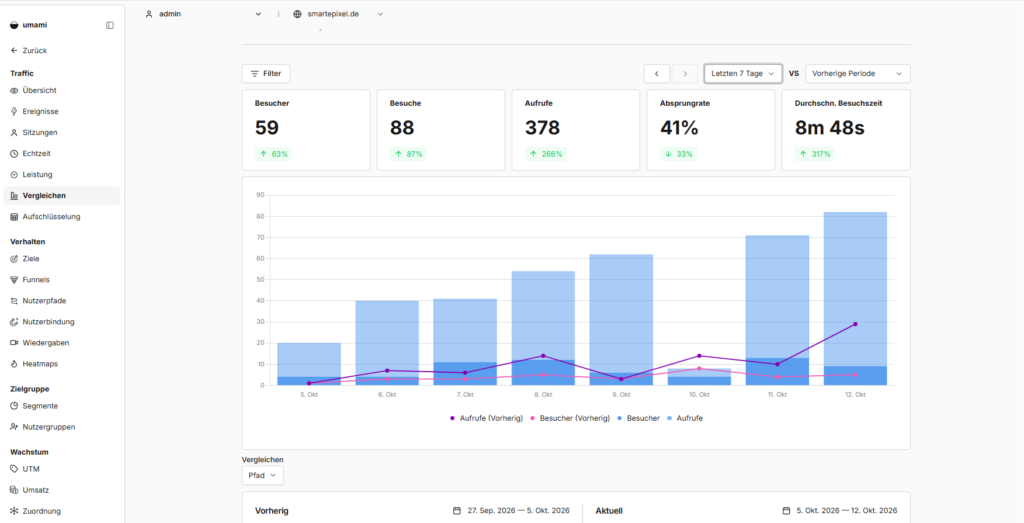Click the calendar icon next to Aktuell dates

pyautogui.click(x=786, y=511)
